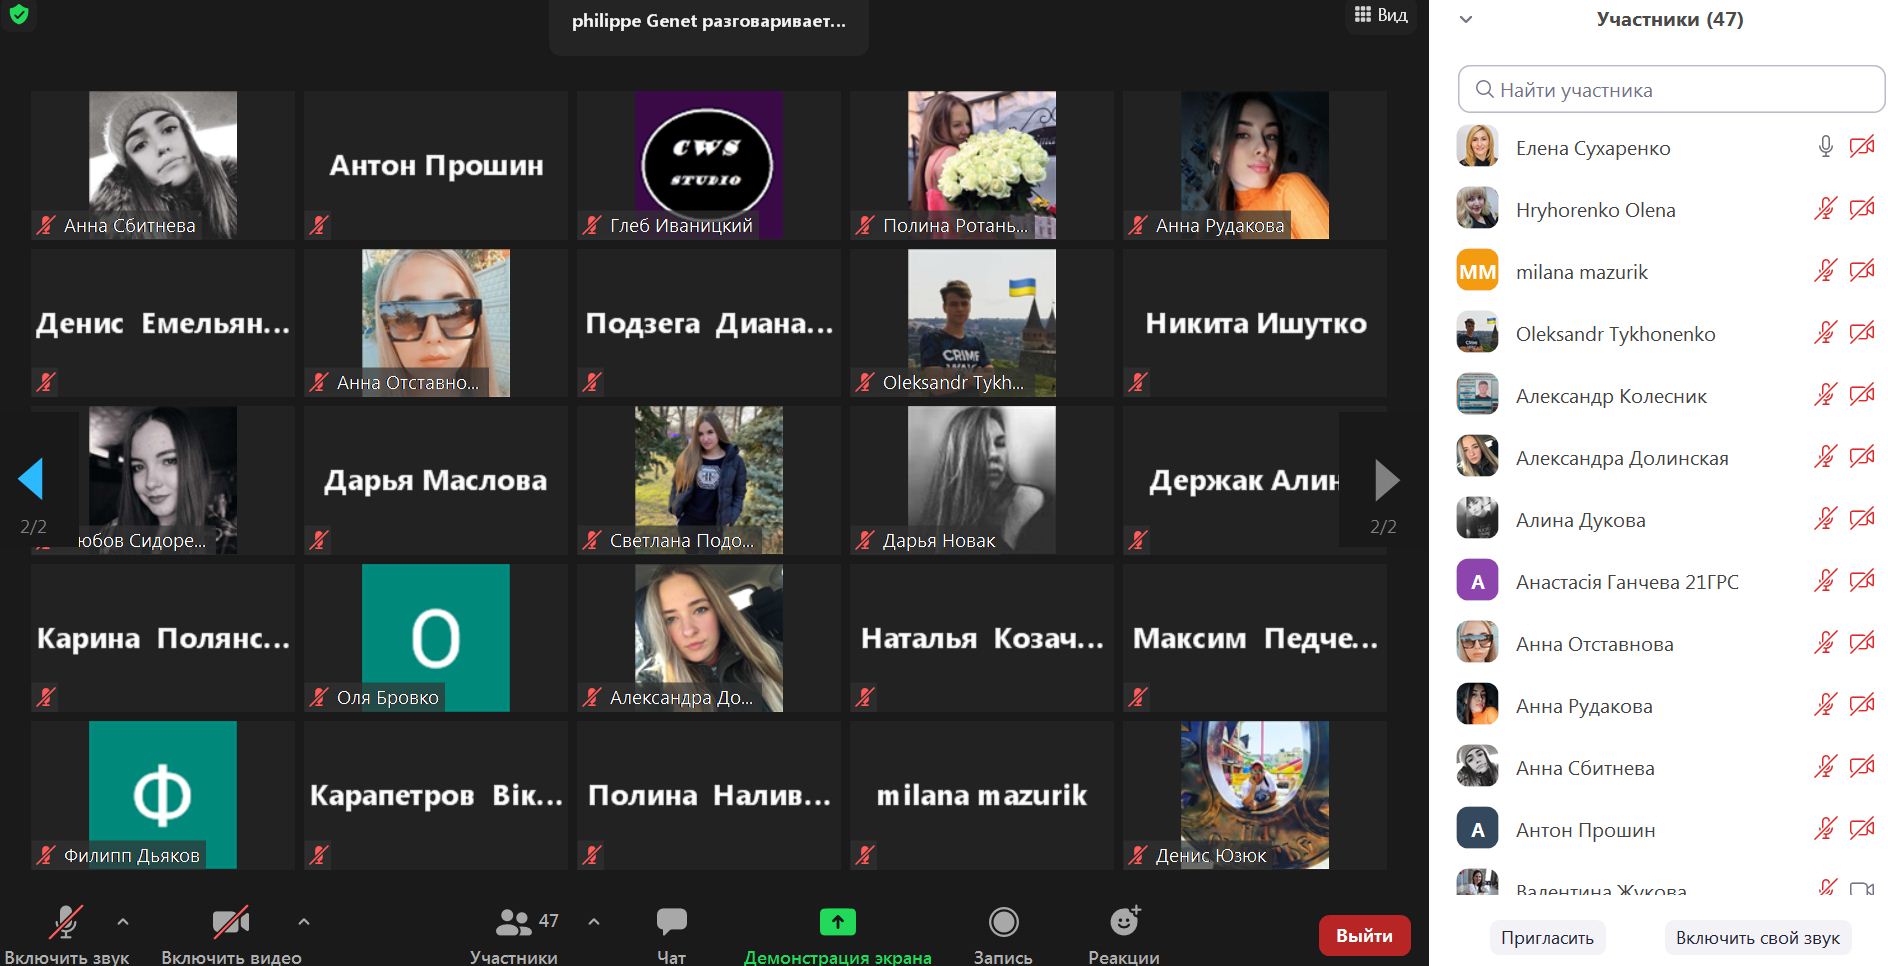
Task: Click Анна Рудакова camera-off icon in list
Action: [x=1862, y=706]
